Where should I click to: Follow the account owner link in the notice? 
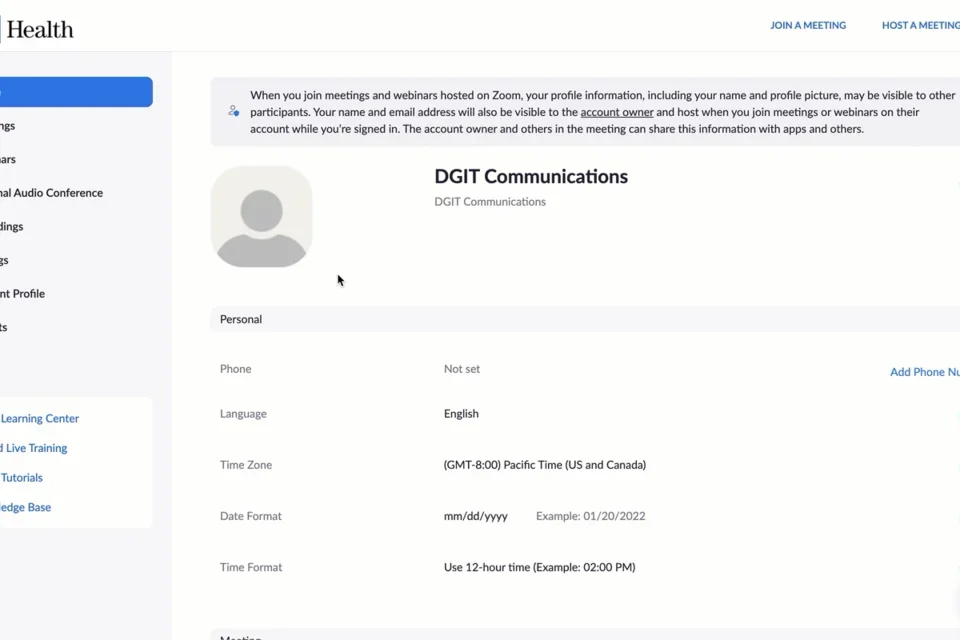coord(617,112)
